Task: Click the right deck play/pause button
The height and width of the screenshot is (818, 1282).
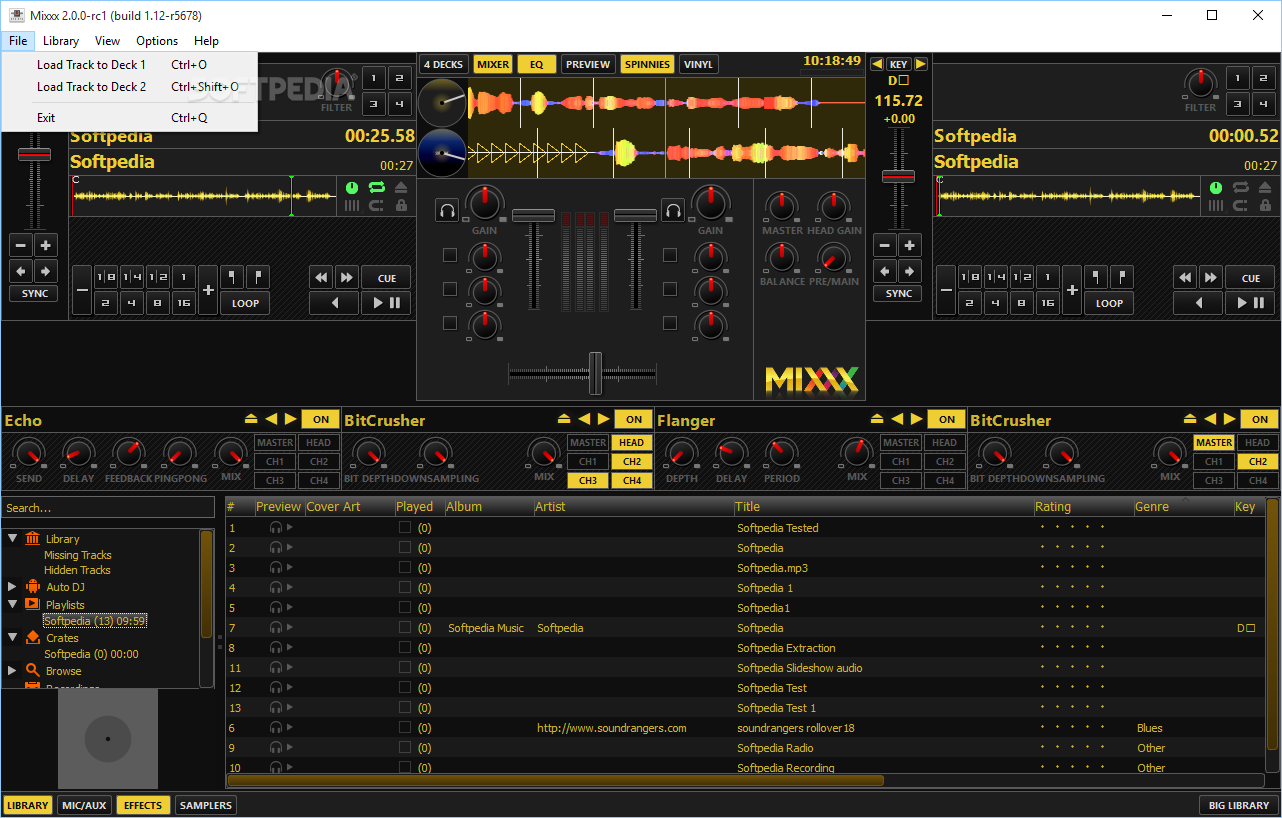Action: coord(1250,303)
